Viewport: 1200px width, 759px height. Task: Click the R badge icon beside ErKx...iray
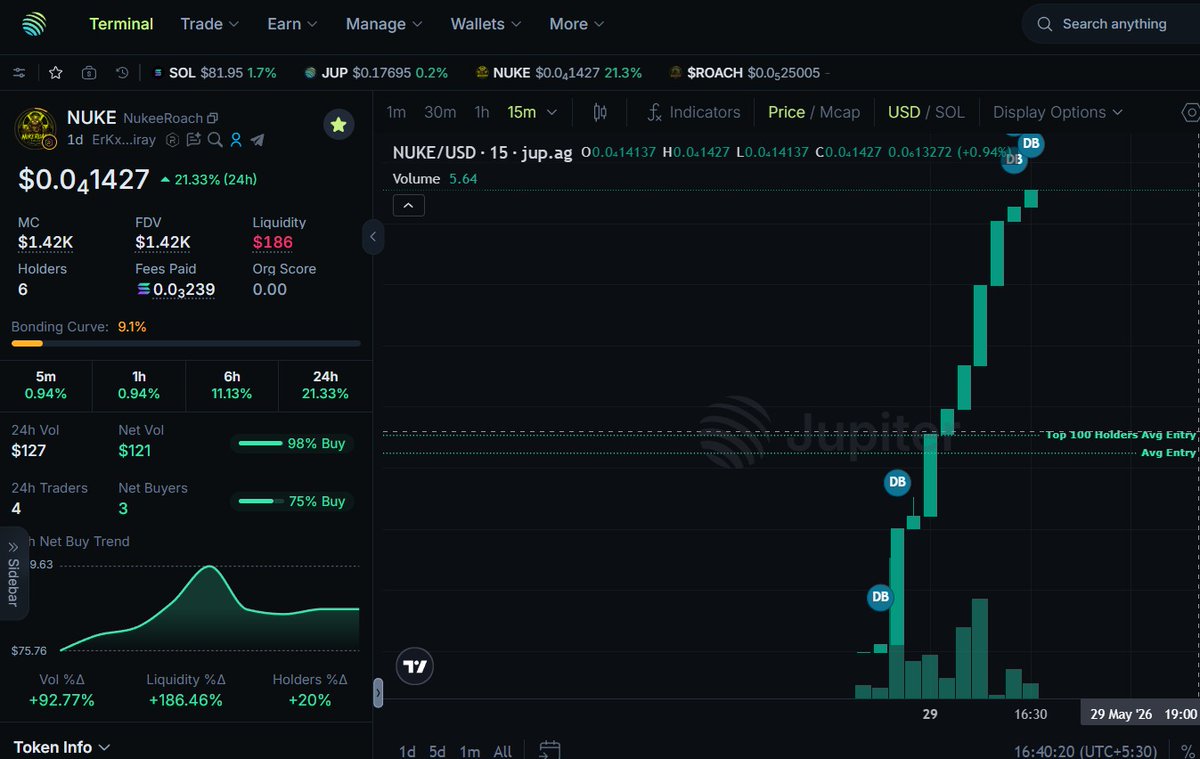pos(172,140)
